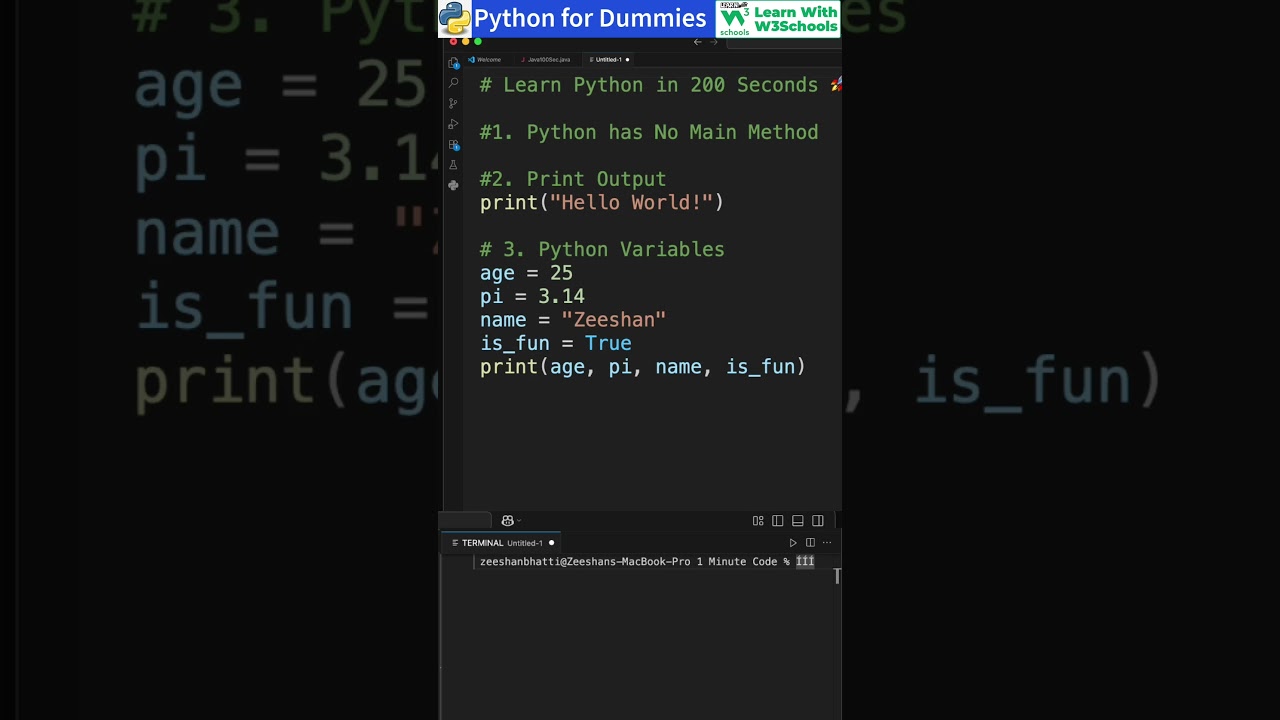The image size is (1280, 720).
Task: Open the Explorer view in activity bar
Action: [x=453, y=63]
